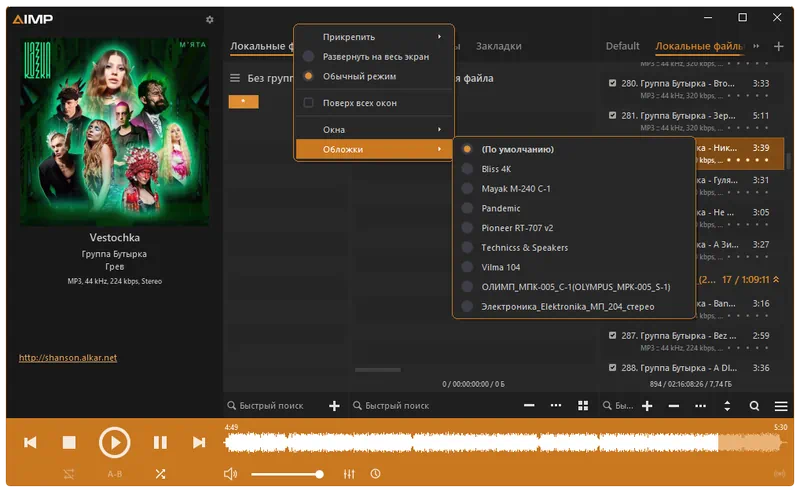This screenshot has width=800, height=492.
Task: Focus the left Быстрый поиск field
Action: click(x=272, y=406)
